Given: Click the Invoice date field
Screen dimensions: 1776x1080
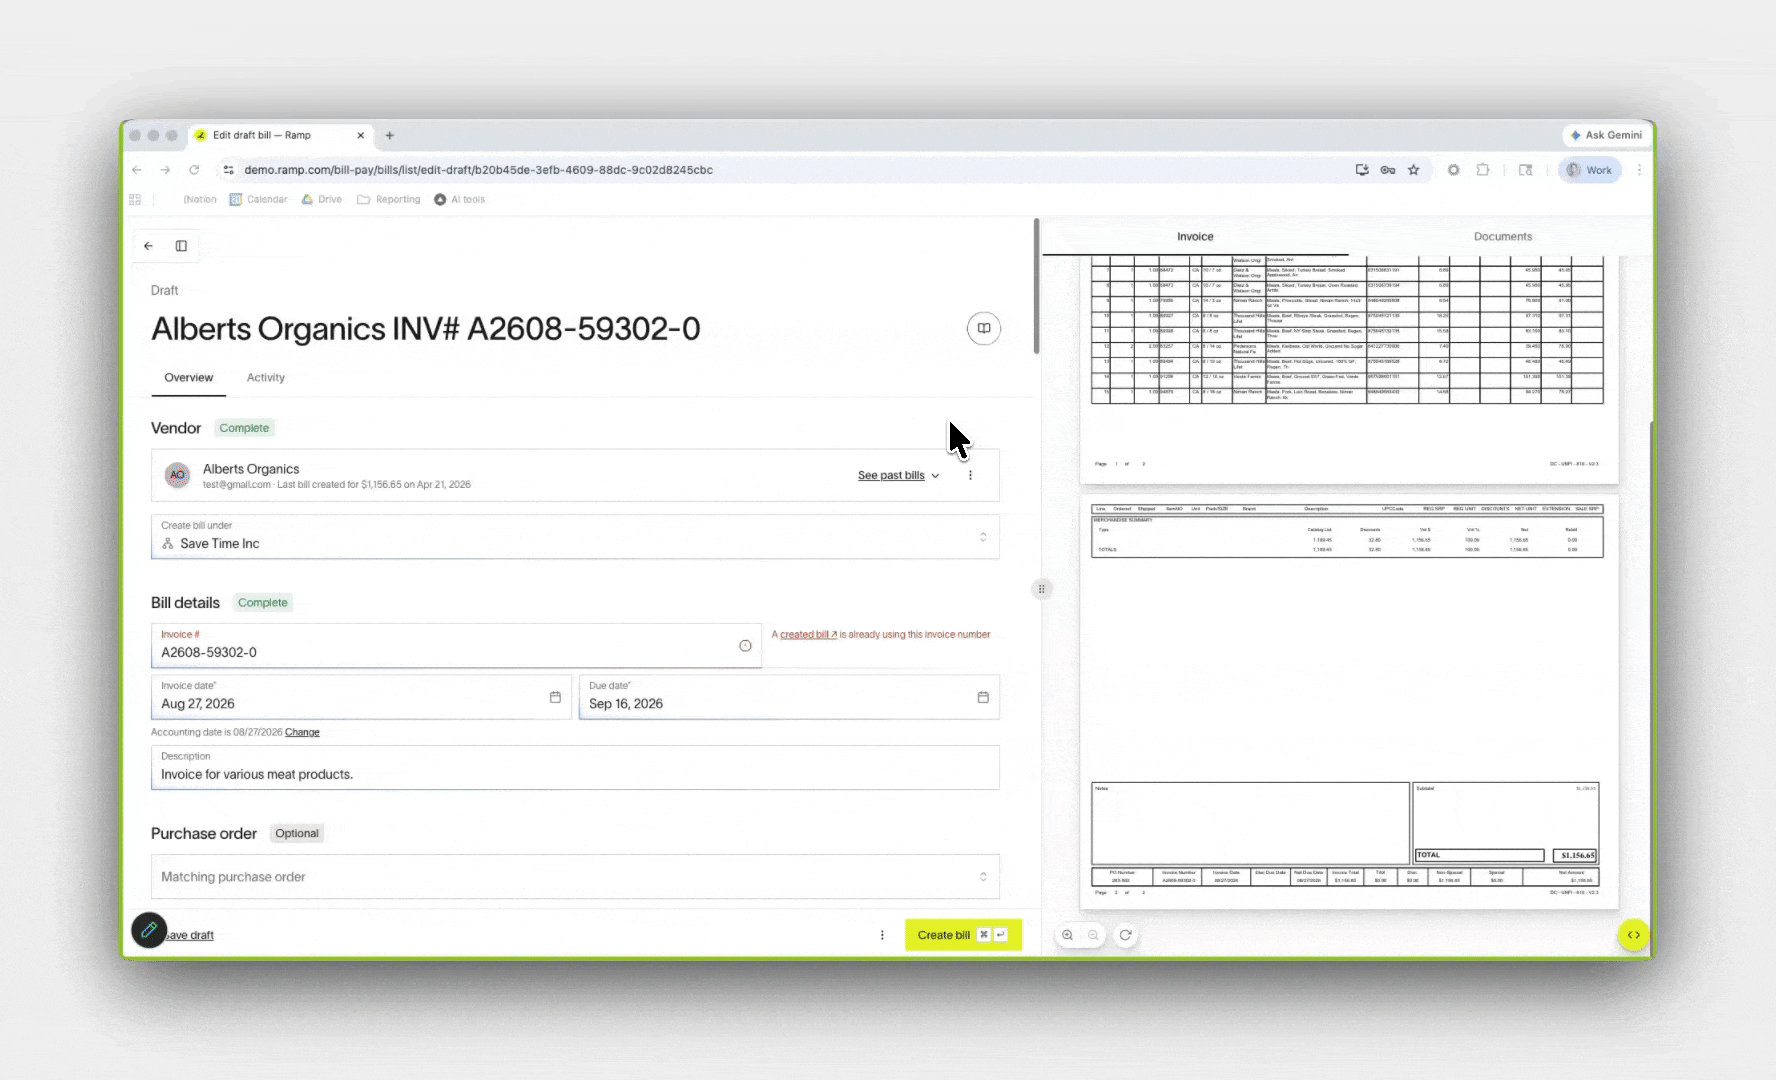Looking at the screenshot, I should point(361,697).
